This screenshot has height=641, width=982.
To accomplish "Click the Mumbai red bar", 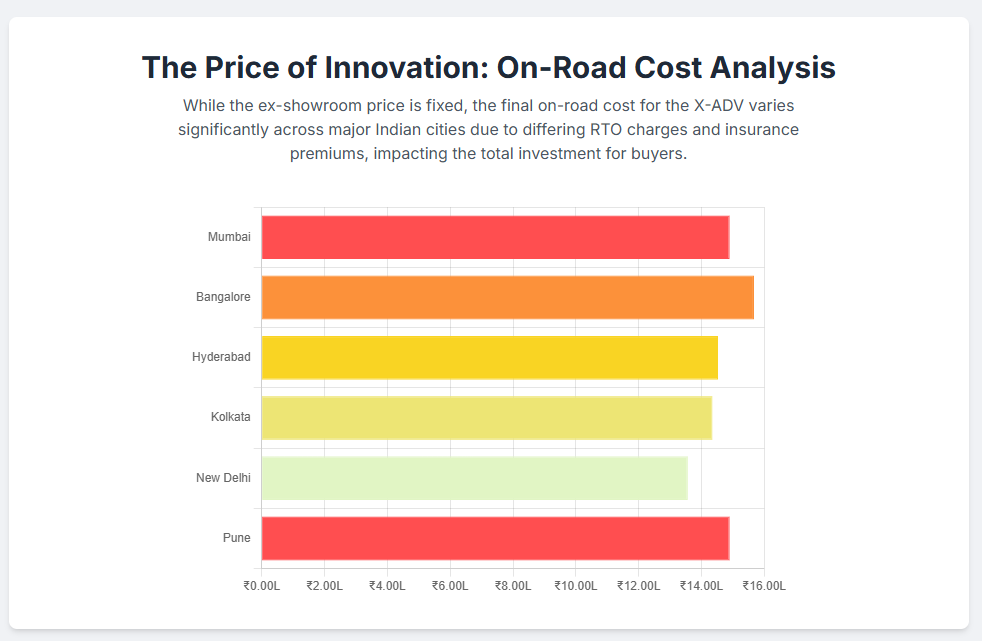I will pos(495,237).
